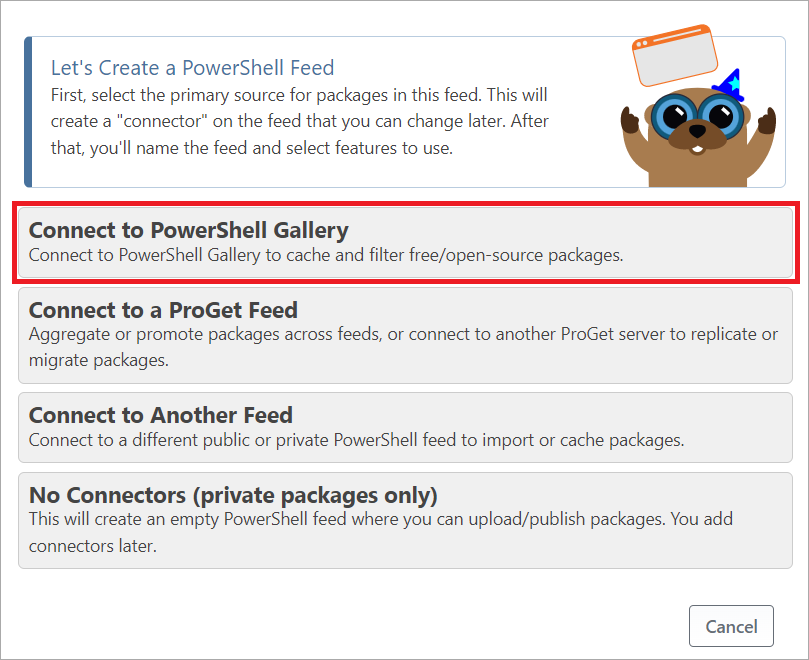Click the intro paragraph about primary source

click(300, 122)
